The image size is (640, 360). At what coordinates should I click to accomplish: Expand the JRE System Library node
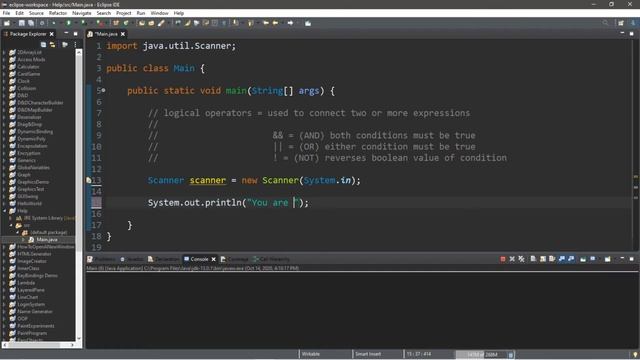click(11, 218)
